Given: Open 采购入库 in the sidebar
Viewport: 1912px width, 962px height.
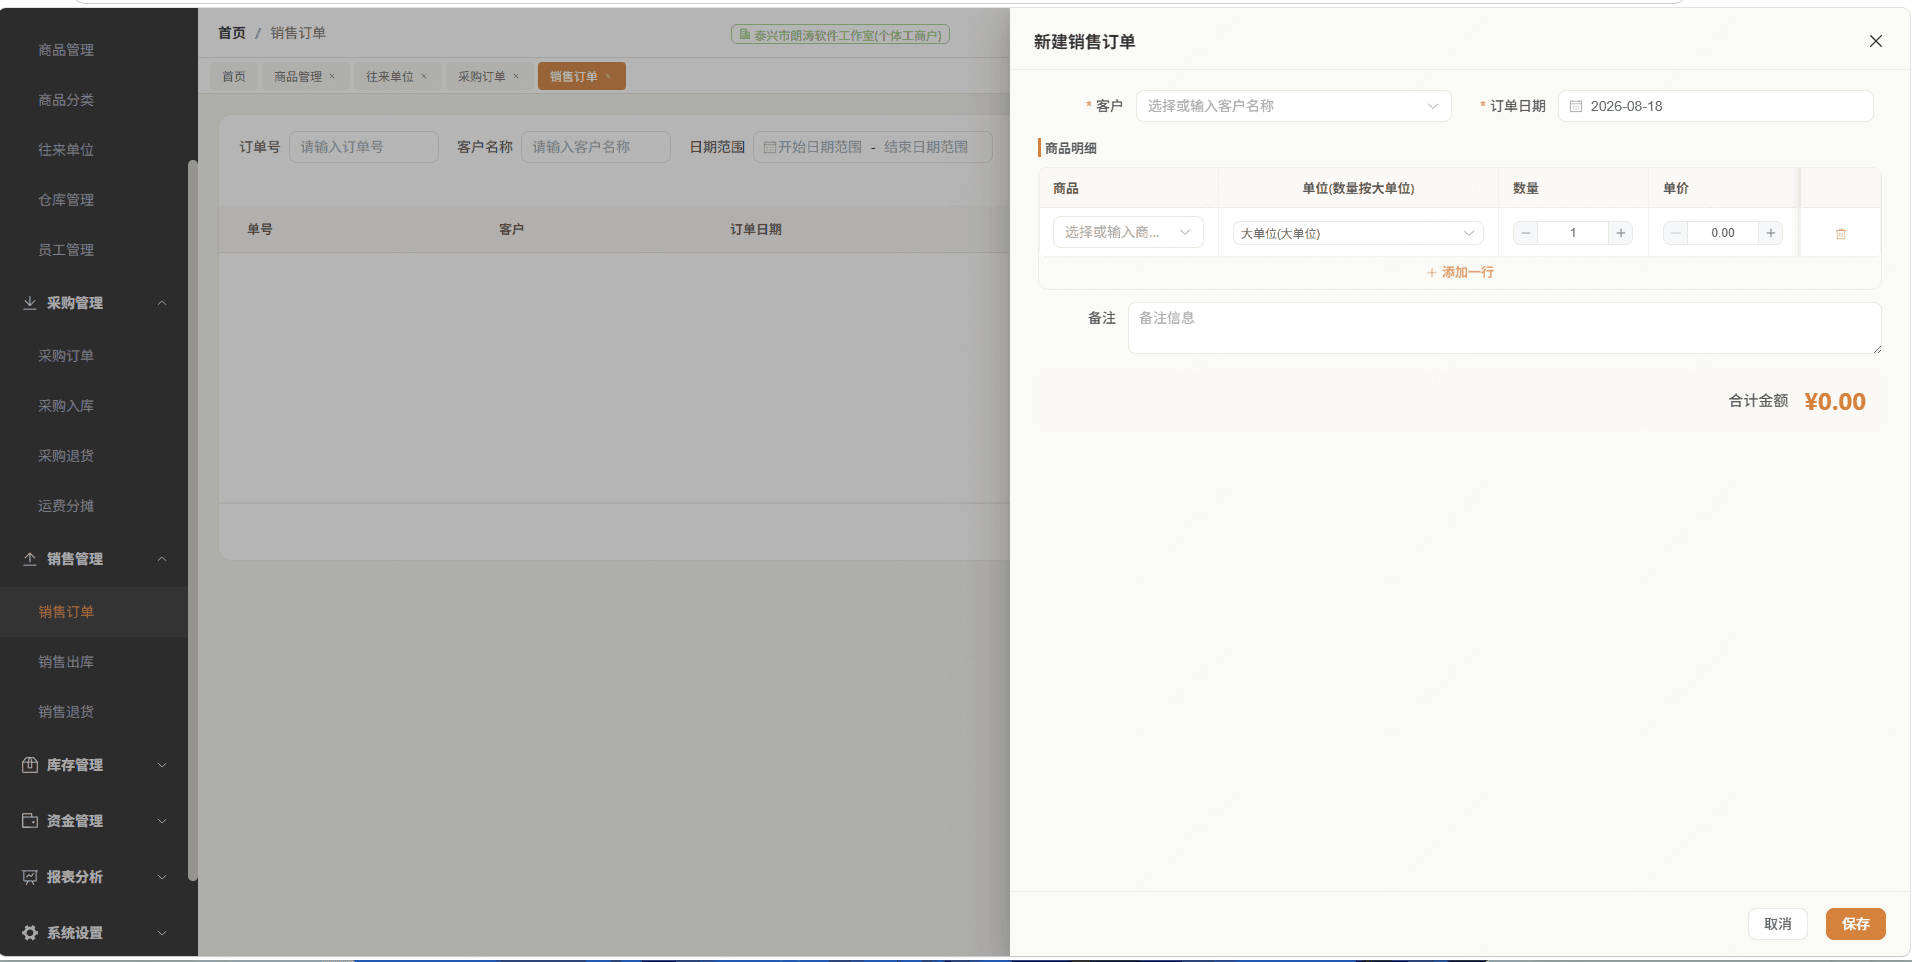Looking at the screenshot, I should 66,406.
